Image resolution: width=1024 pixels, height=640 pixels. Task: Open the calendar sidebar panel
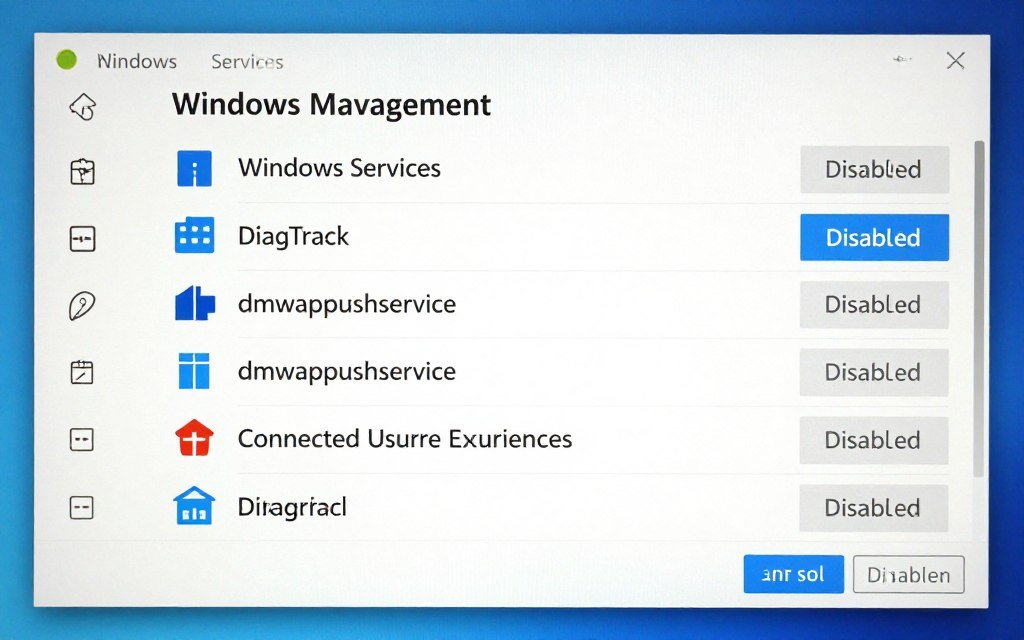[82, 371]
